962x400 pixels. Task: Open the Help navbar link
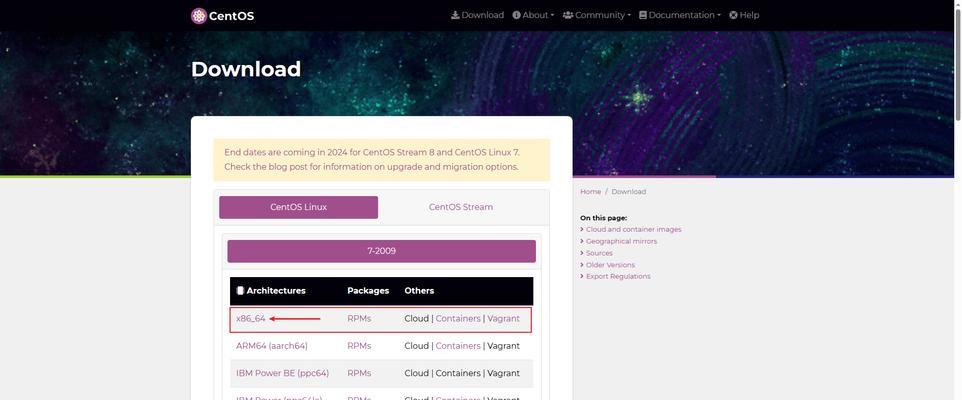click(x=744, y=15)
